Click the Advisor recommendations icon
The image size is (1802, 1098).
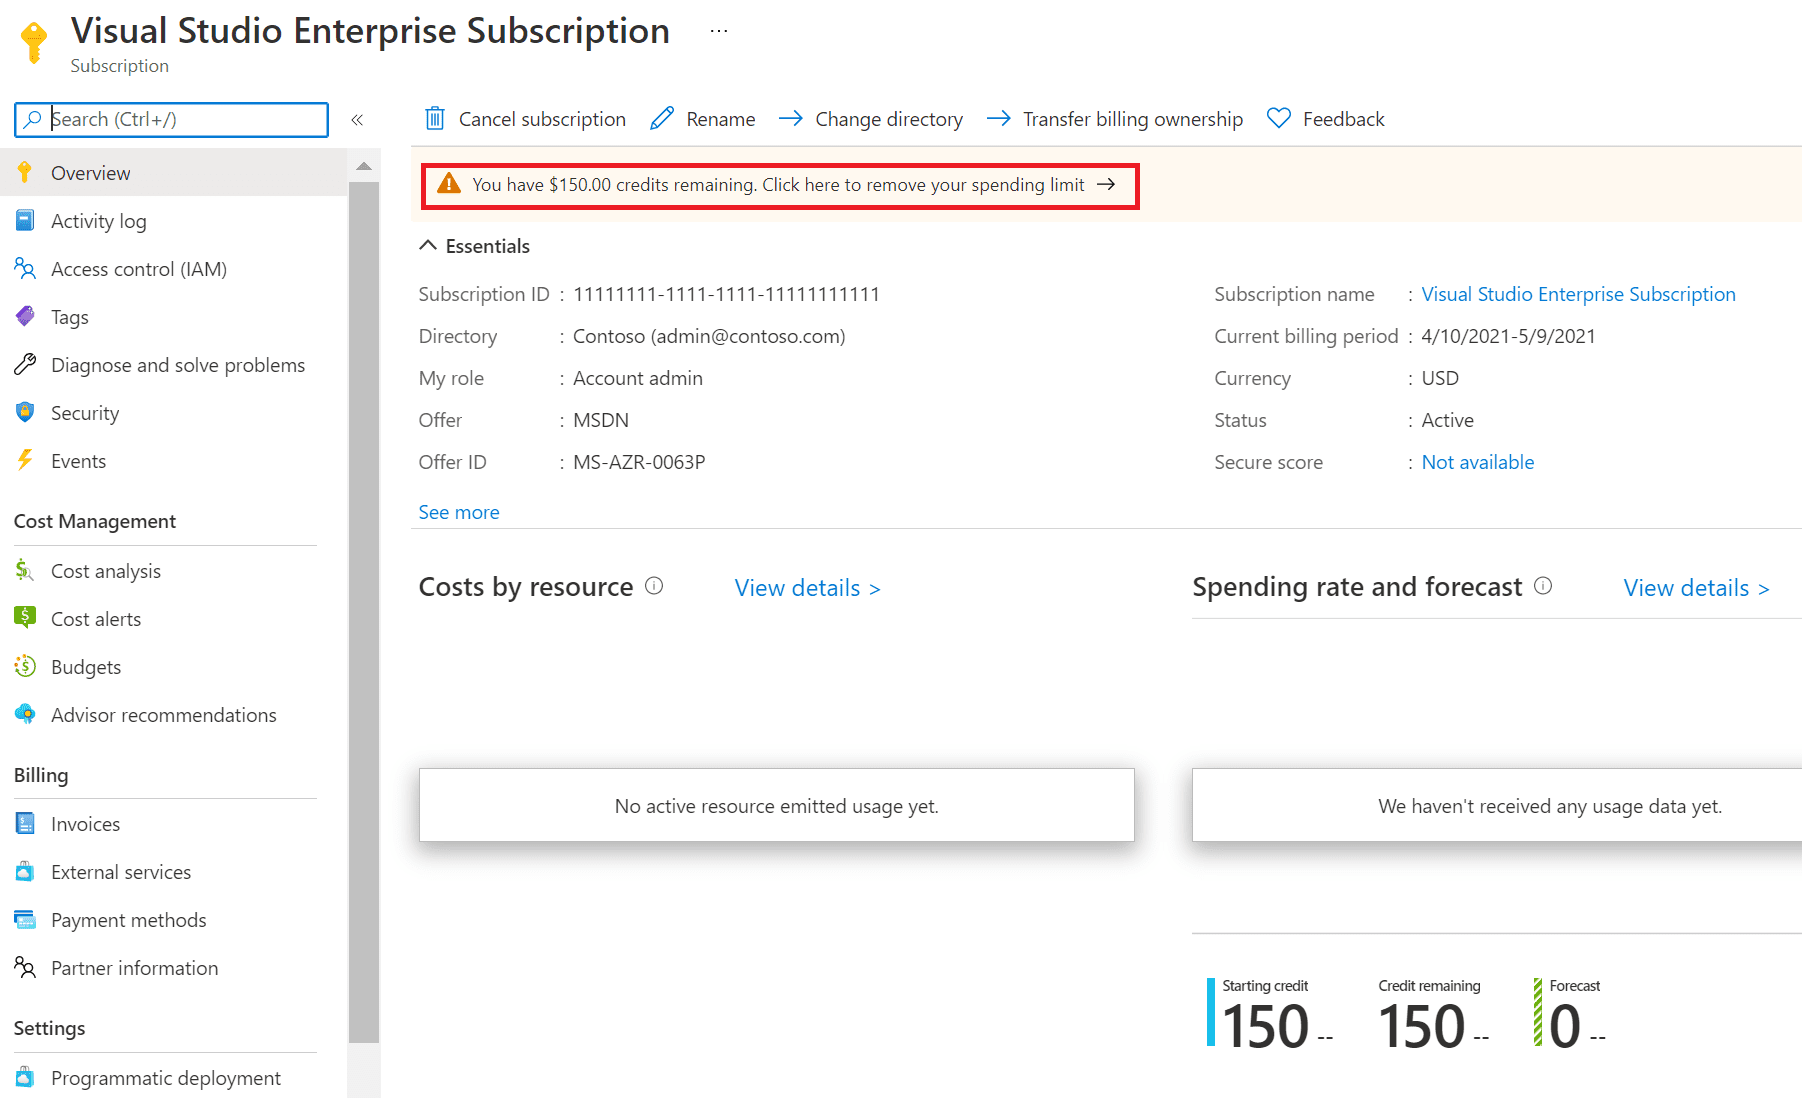25,714
